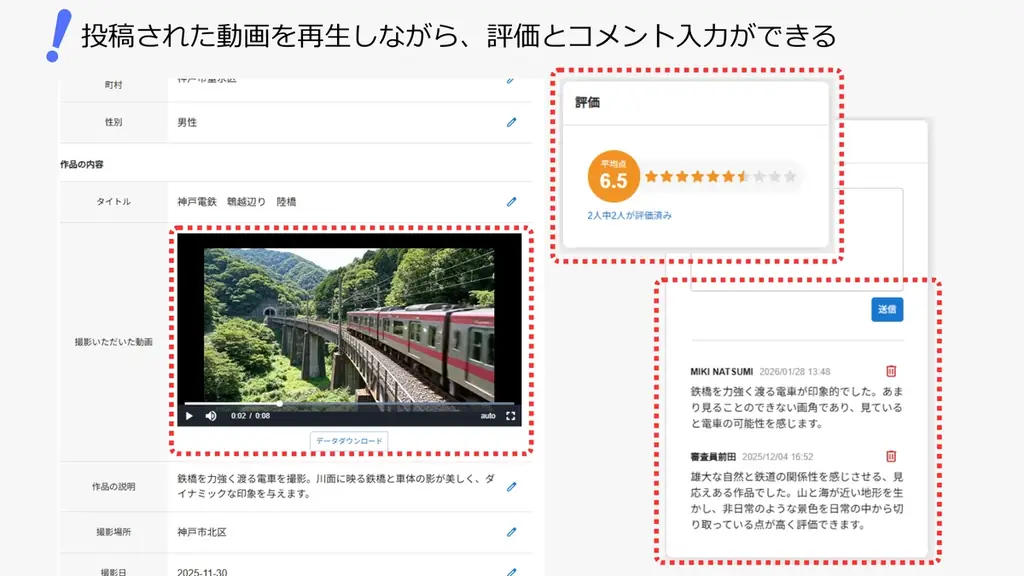Click the データダウンロード button

[352, 441]
